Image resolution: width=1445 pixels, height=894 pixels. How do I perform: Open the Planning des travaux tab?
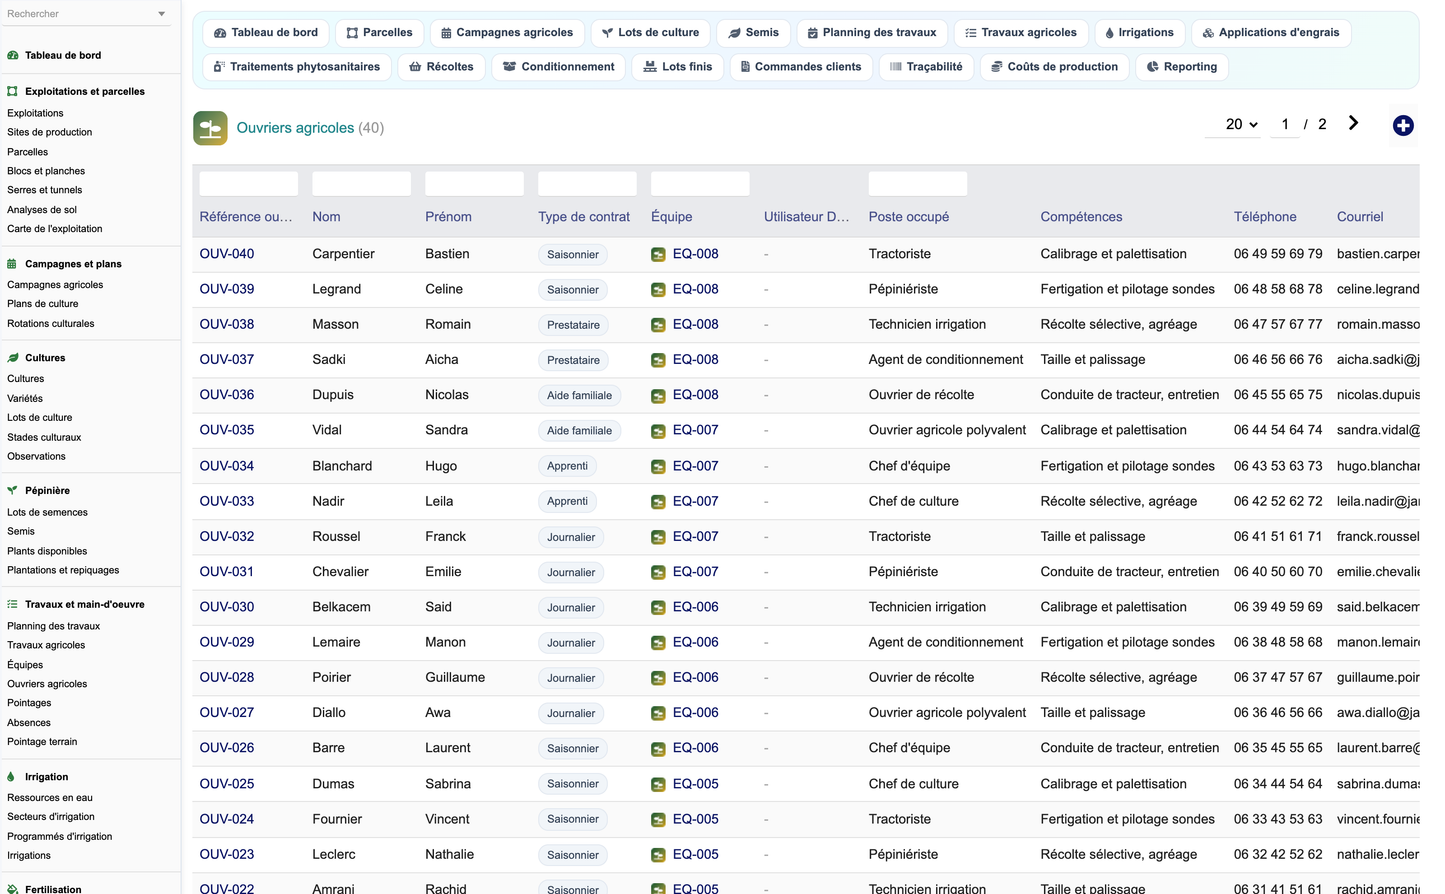[x=872, y=33]
